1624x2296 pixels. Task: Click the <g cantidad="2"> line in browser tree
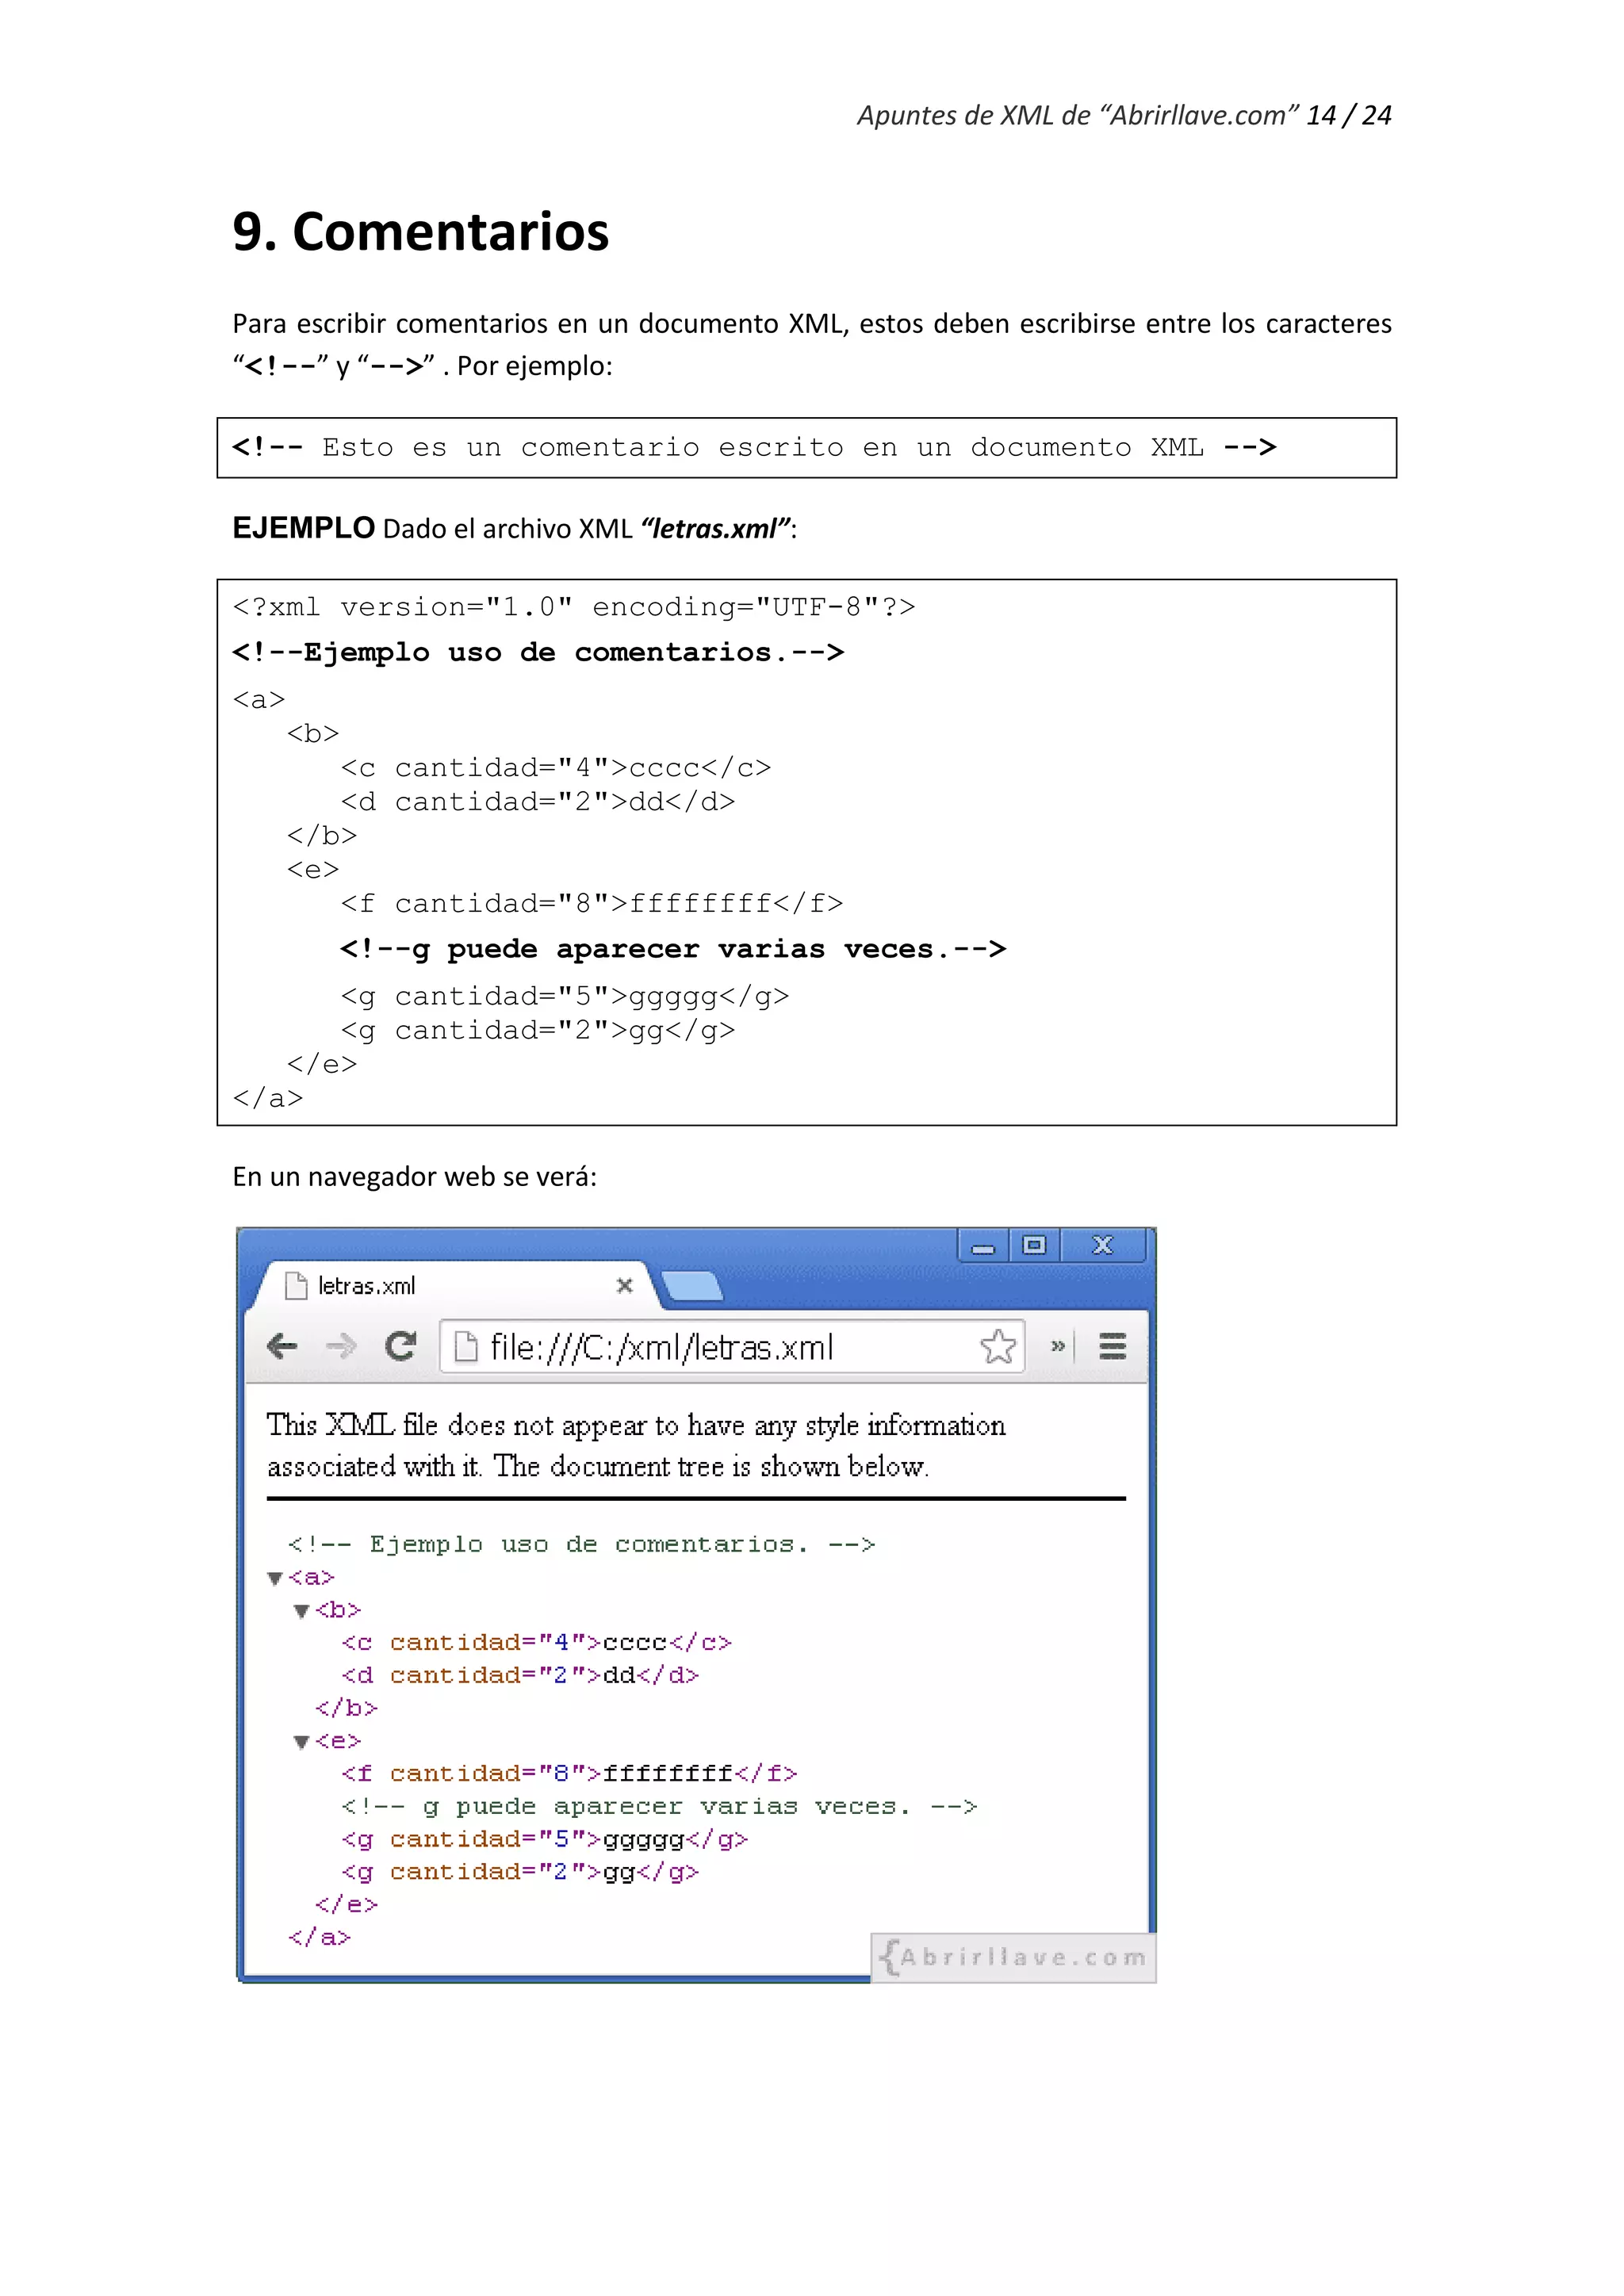[520, 1872]
